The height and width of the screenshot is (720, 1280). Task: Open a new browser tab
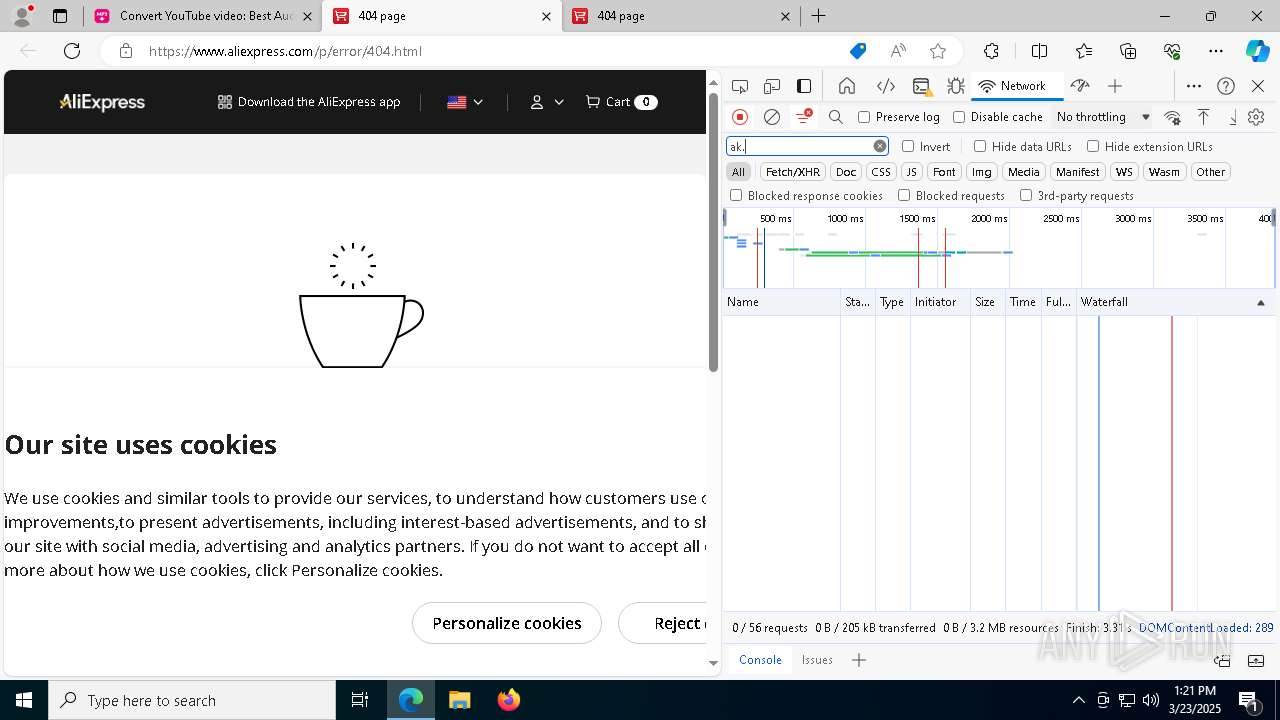coord(818,16)
